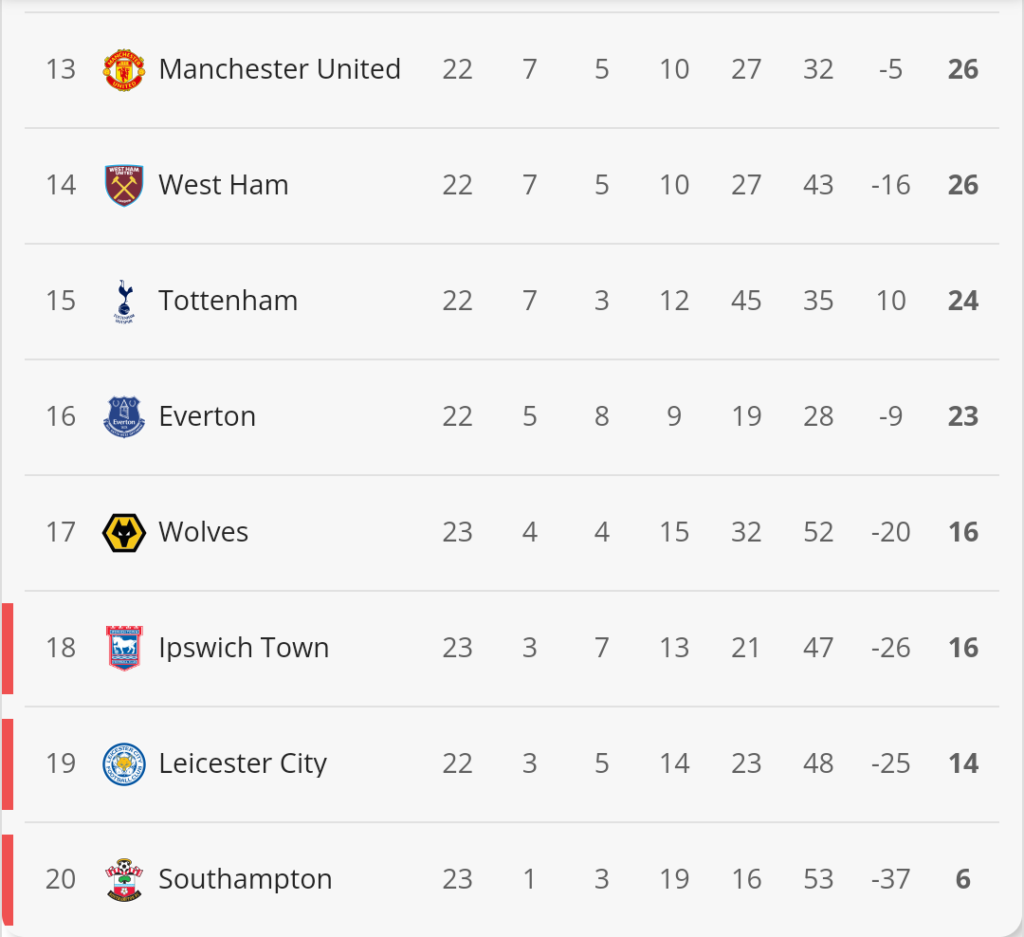Select the Tottenham team name
Viewport: 1024px width, 937px height.
coord(228,300)
